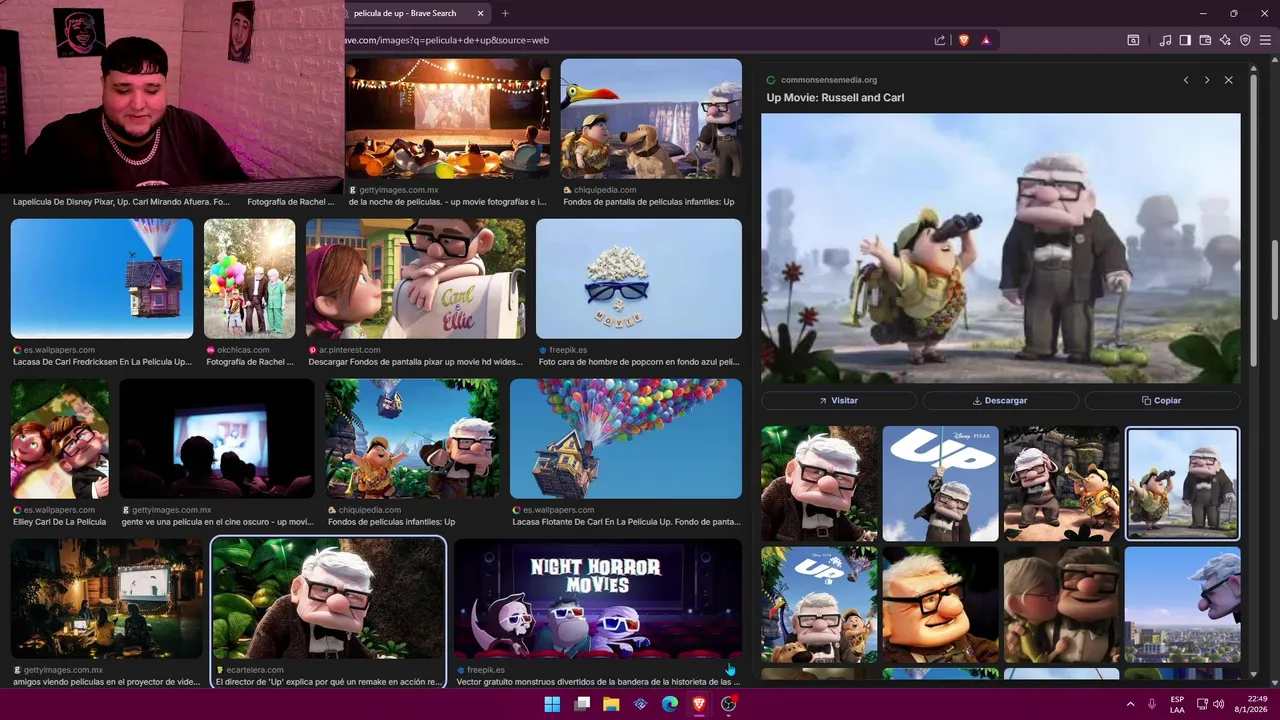
Task: Click 'Vector gratuito monstruos divertidos' caption
Action: tap(598, 682)
